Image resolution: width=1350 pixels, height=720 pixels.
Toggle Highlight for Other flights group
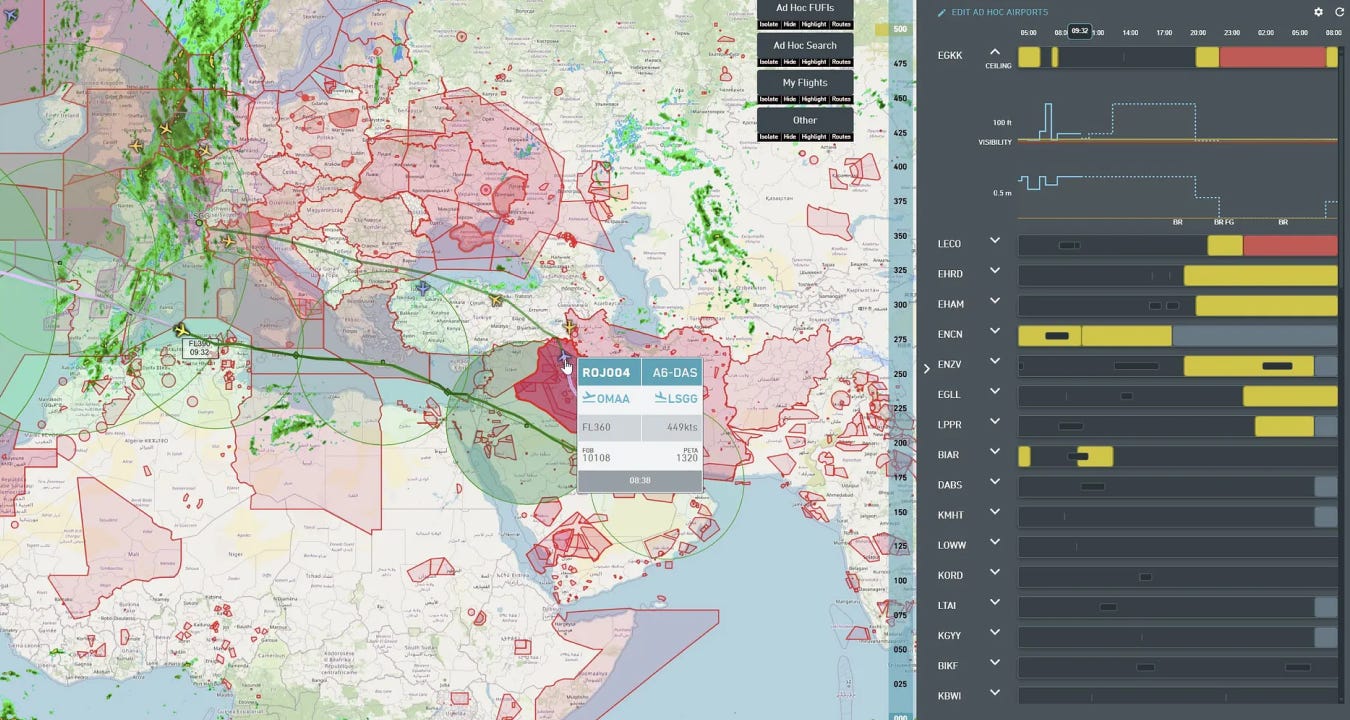click(814, 137)
